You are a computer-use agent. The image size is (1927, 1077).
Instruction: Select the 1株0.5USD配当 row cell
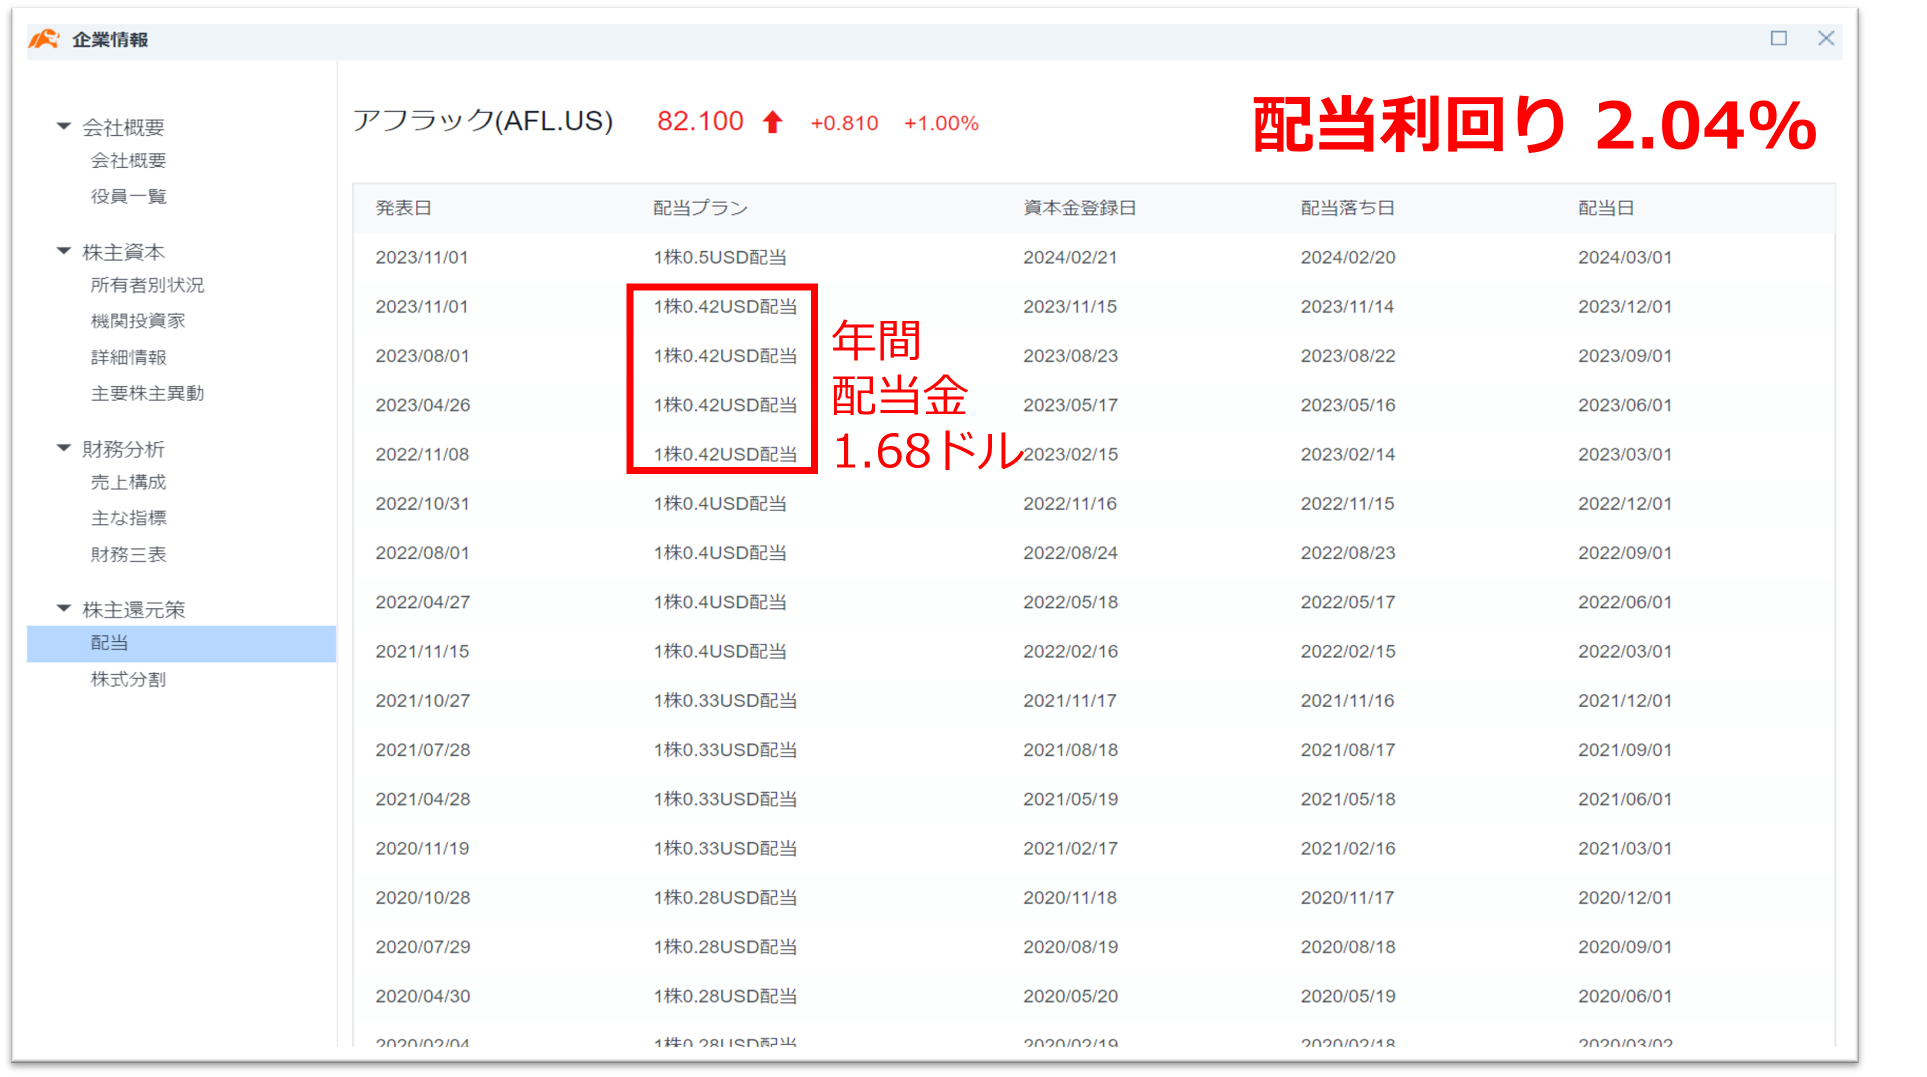[x=720, y=257]
